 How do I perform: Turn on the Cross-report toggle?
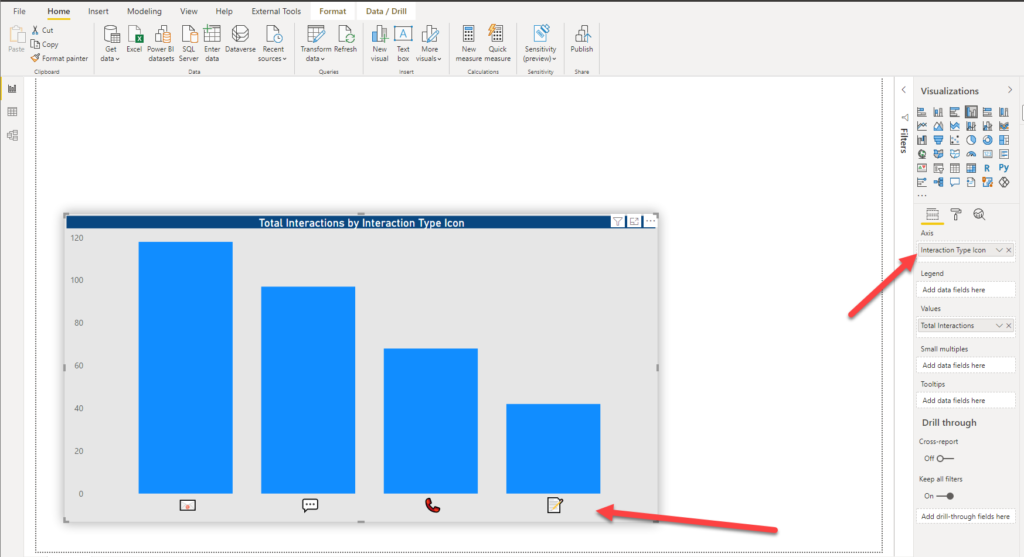coord(945,458)
